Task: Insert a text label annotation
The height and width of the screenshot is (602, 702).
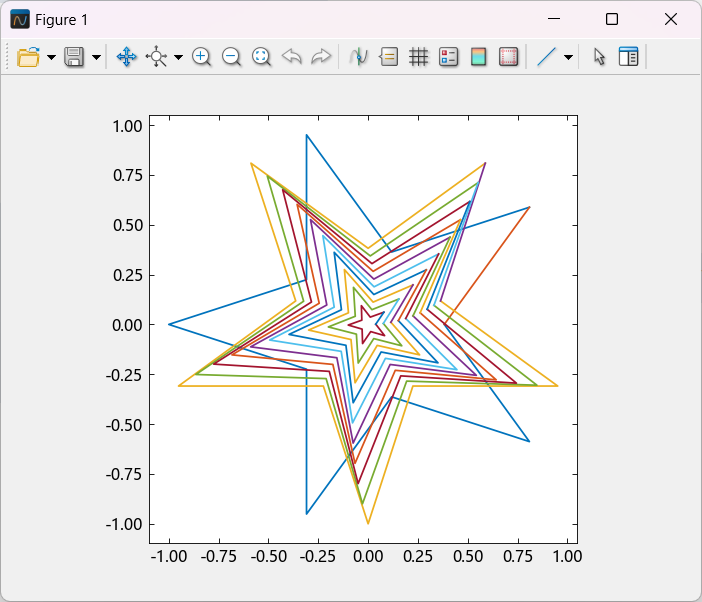Action: pyautogui.click(x=389, y=57)
